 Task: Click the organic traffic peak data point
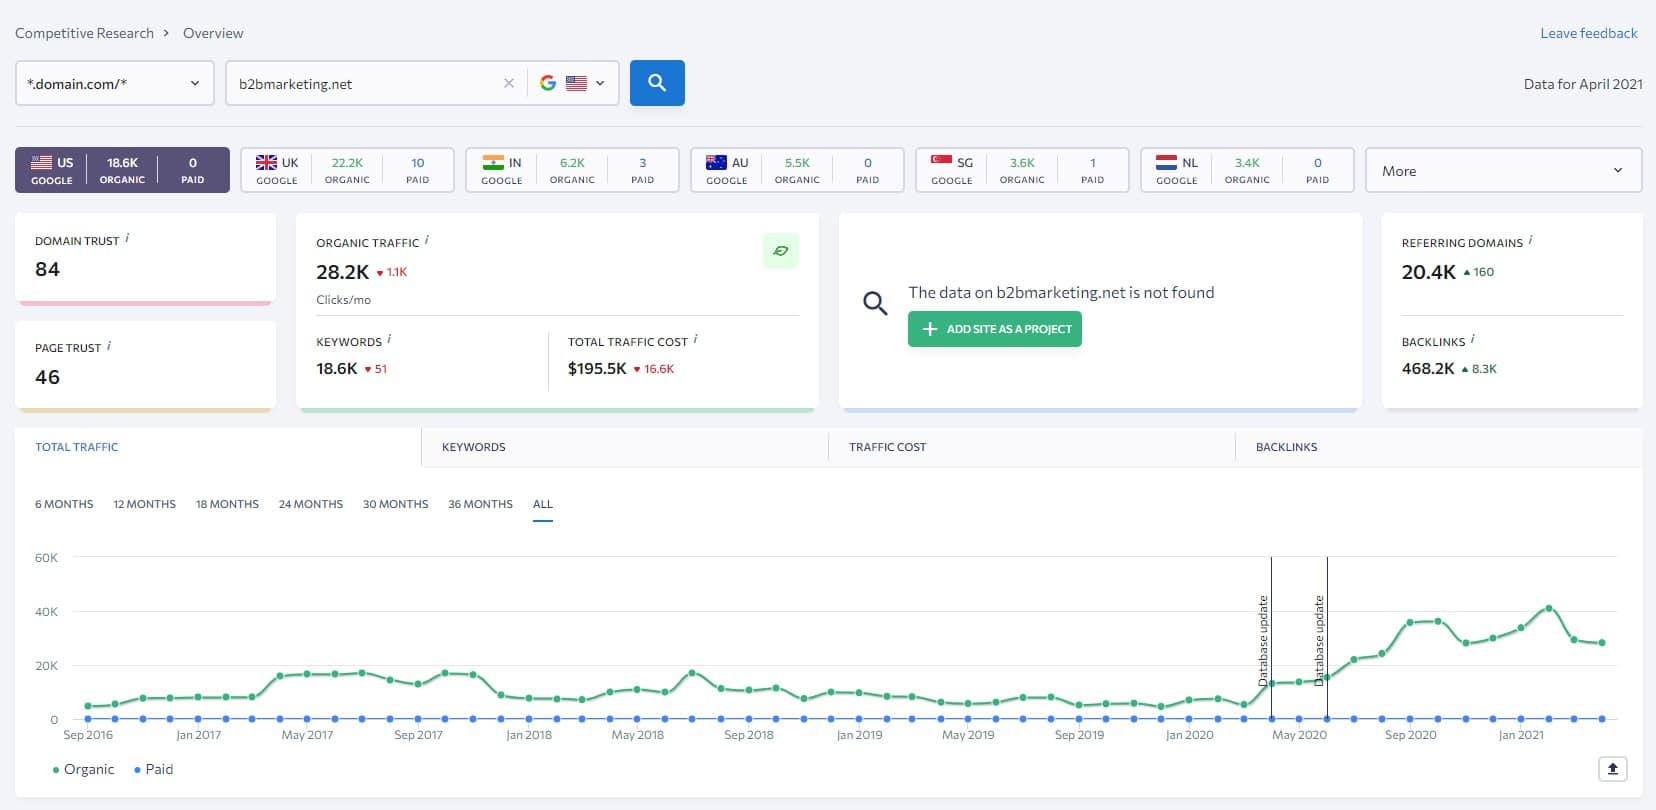point(1548,608)
